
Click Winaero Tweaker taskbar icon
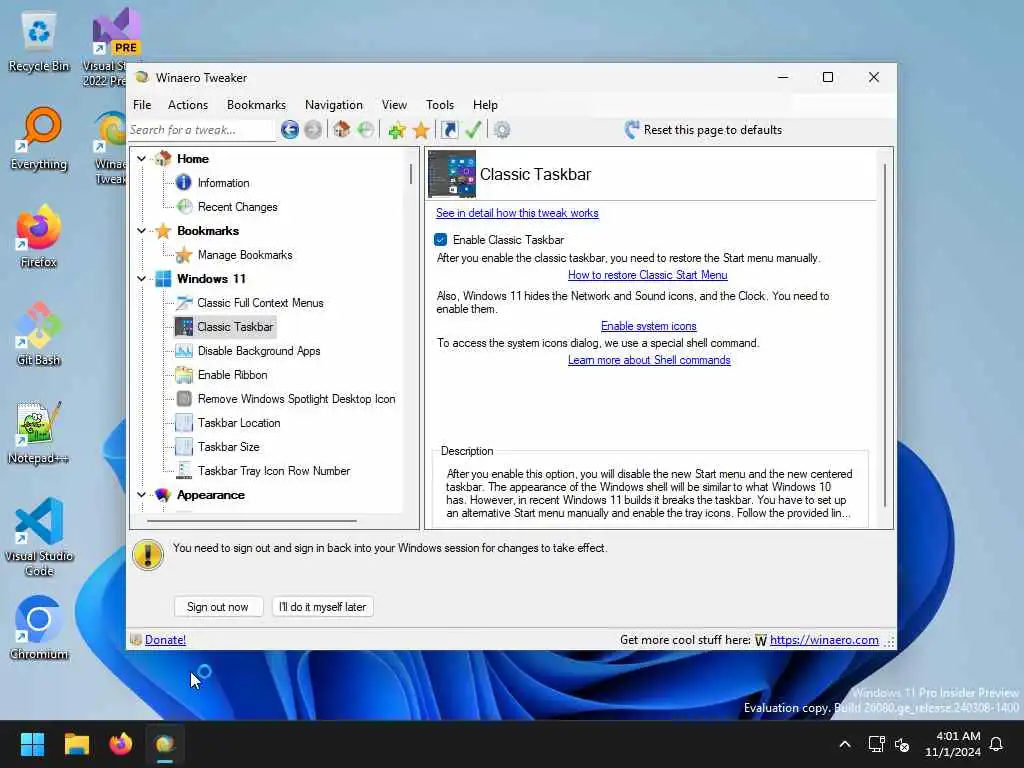[x=165, y=744]
